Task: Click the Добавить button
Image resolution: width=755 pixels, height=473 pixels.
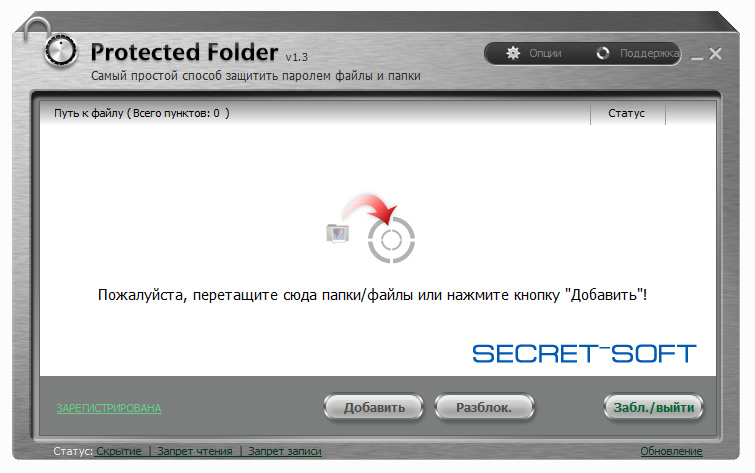Action: point(374,407)
